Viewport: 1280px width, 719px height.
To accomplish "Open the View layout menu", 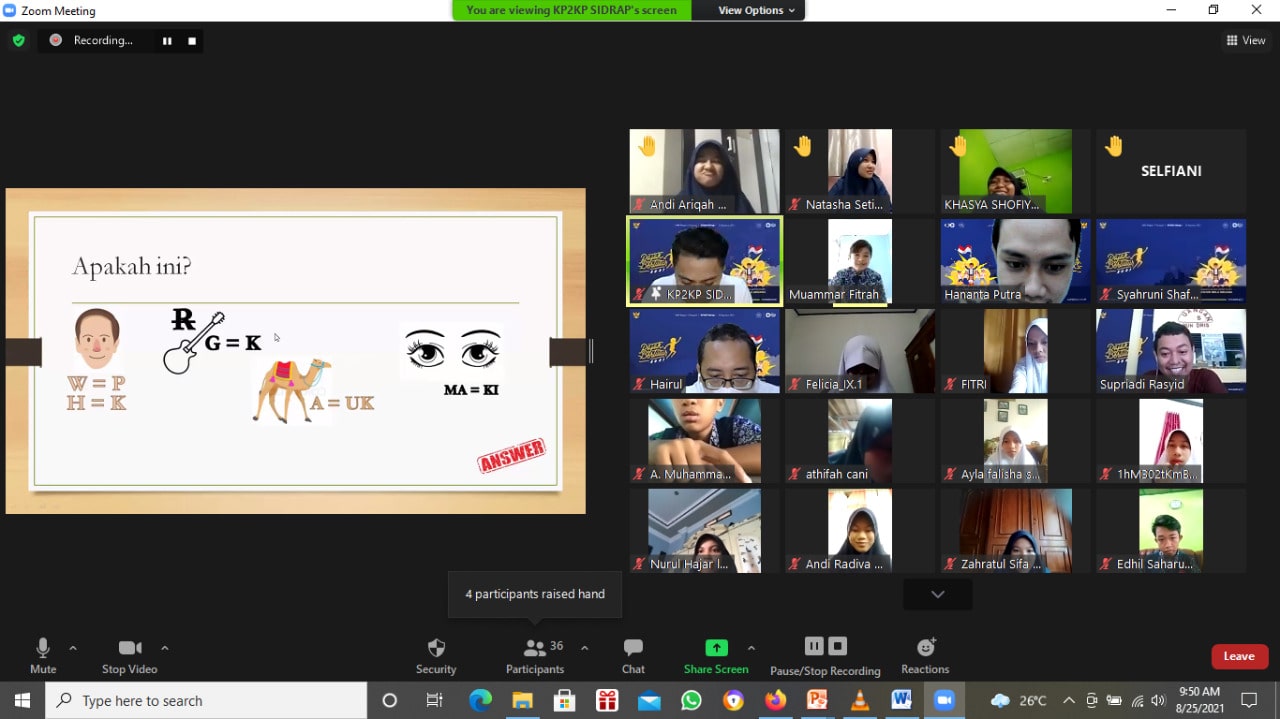I will (1246, 41).
